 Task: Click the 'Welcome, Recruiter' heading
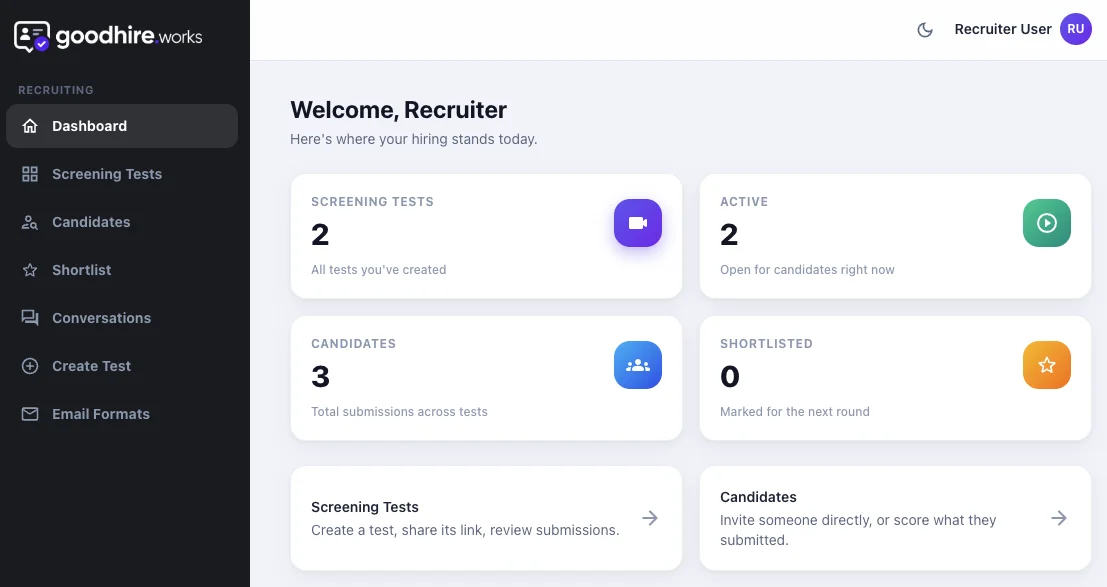click(398, 110)
